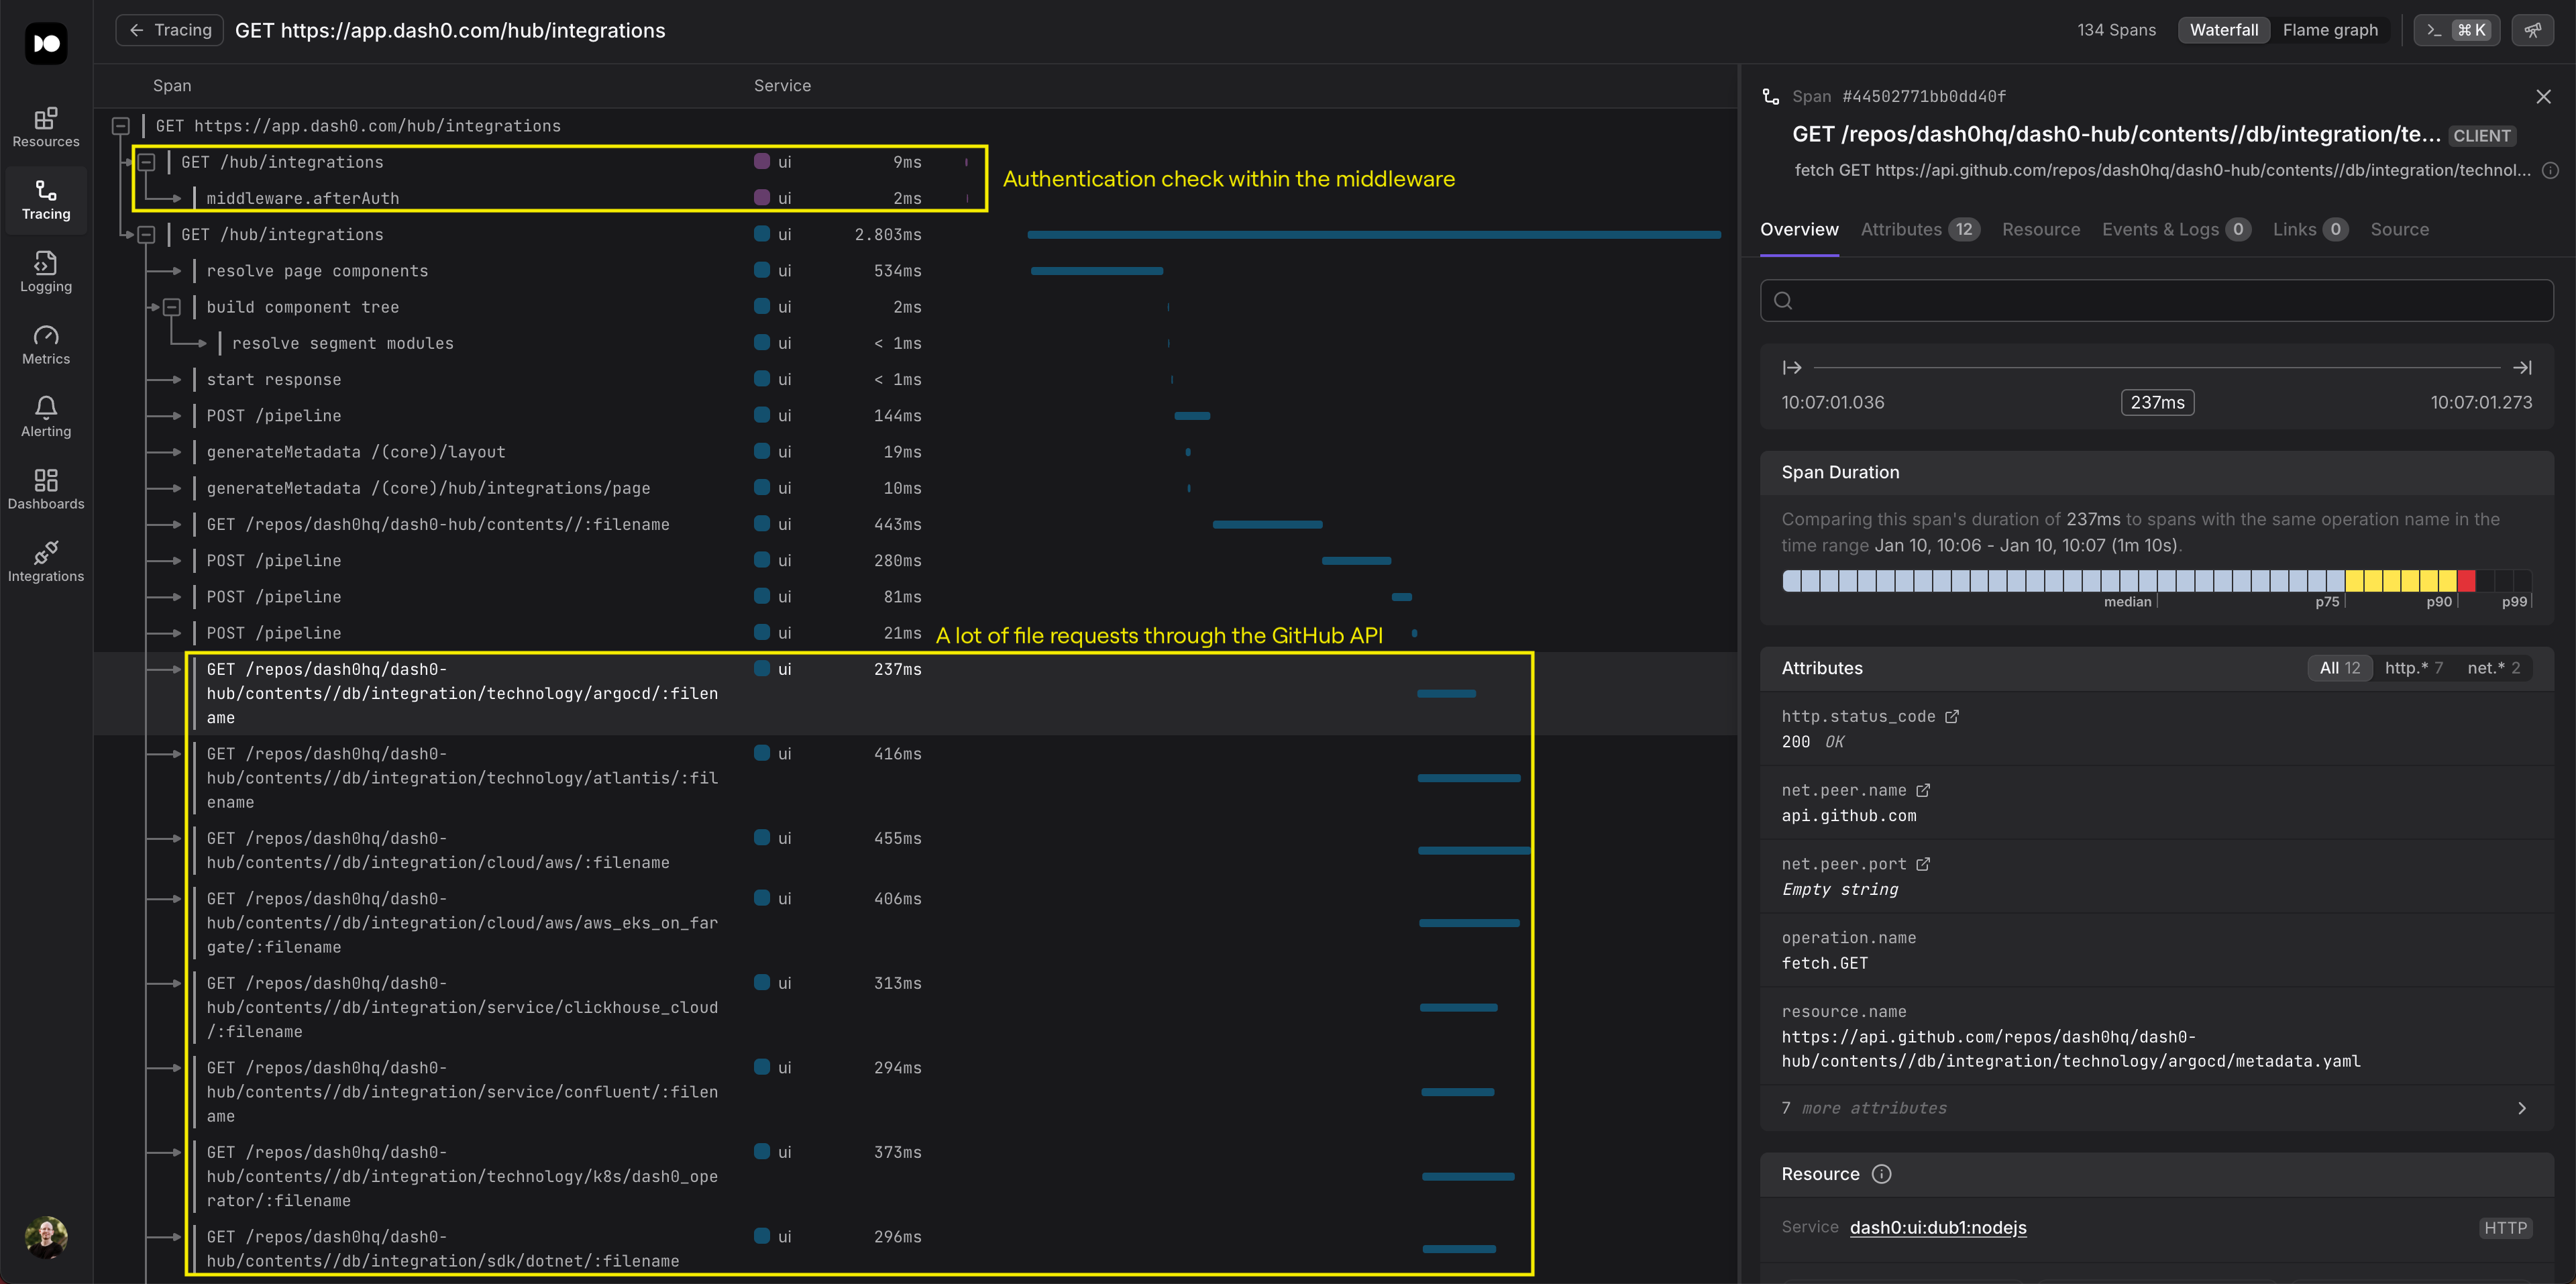Click the 534ms resolve page components bar
The image size is (2576, 1284).
tap(1097, 271)
